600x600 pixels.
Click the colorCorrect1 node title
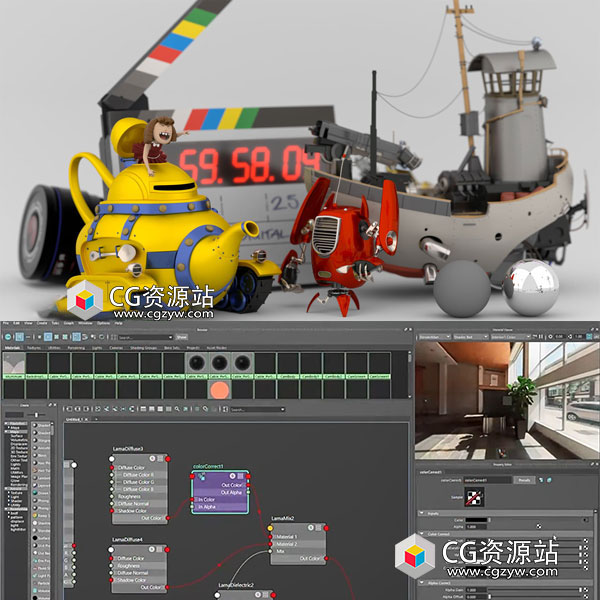pyautogui.click(x=208, y=466)
